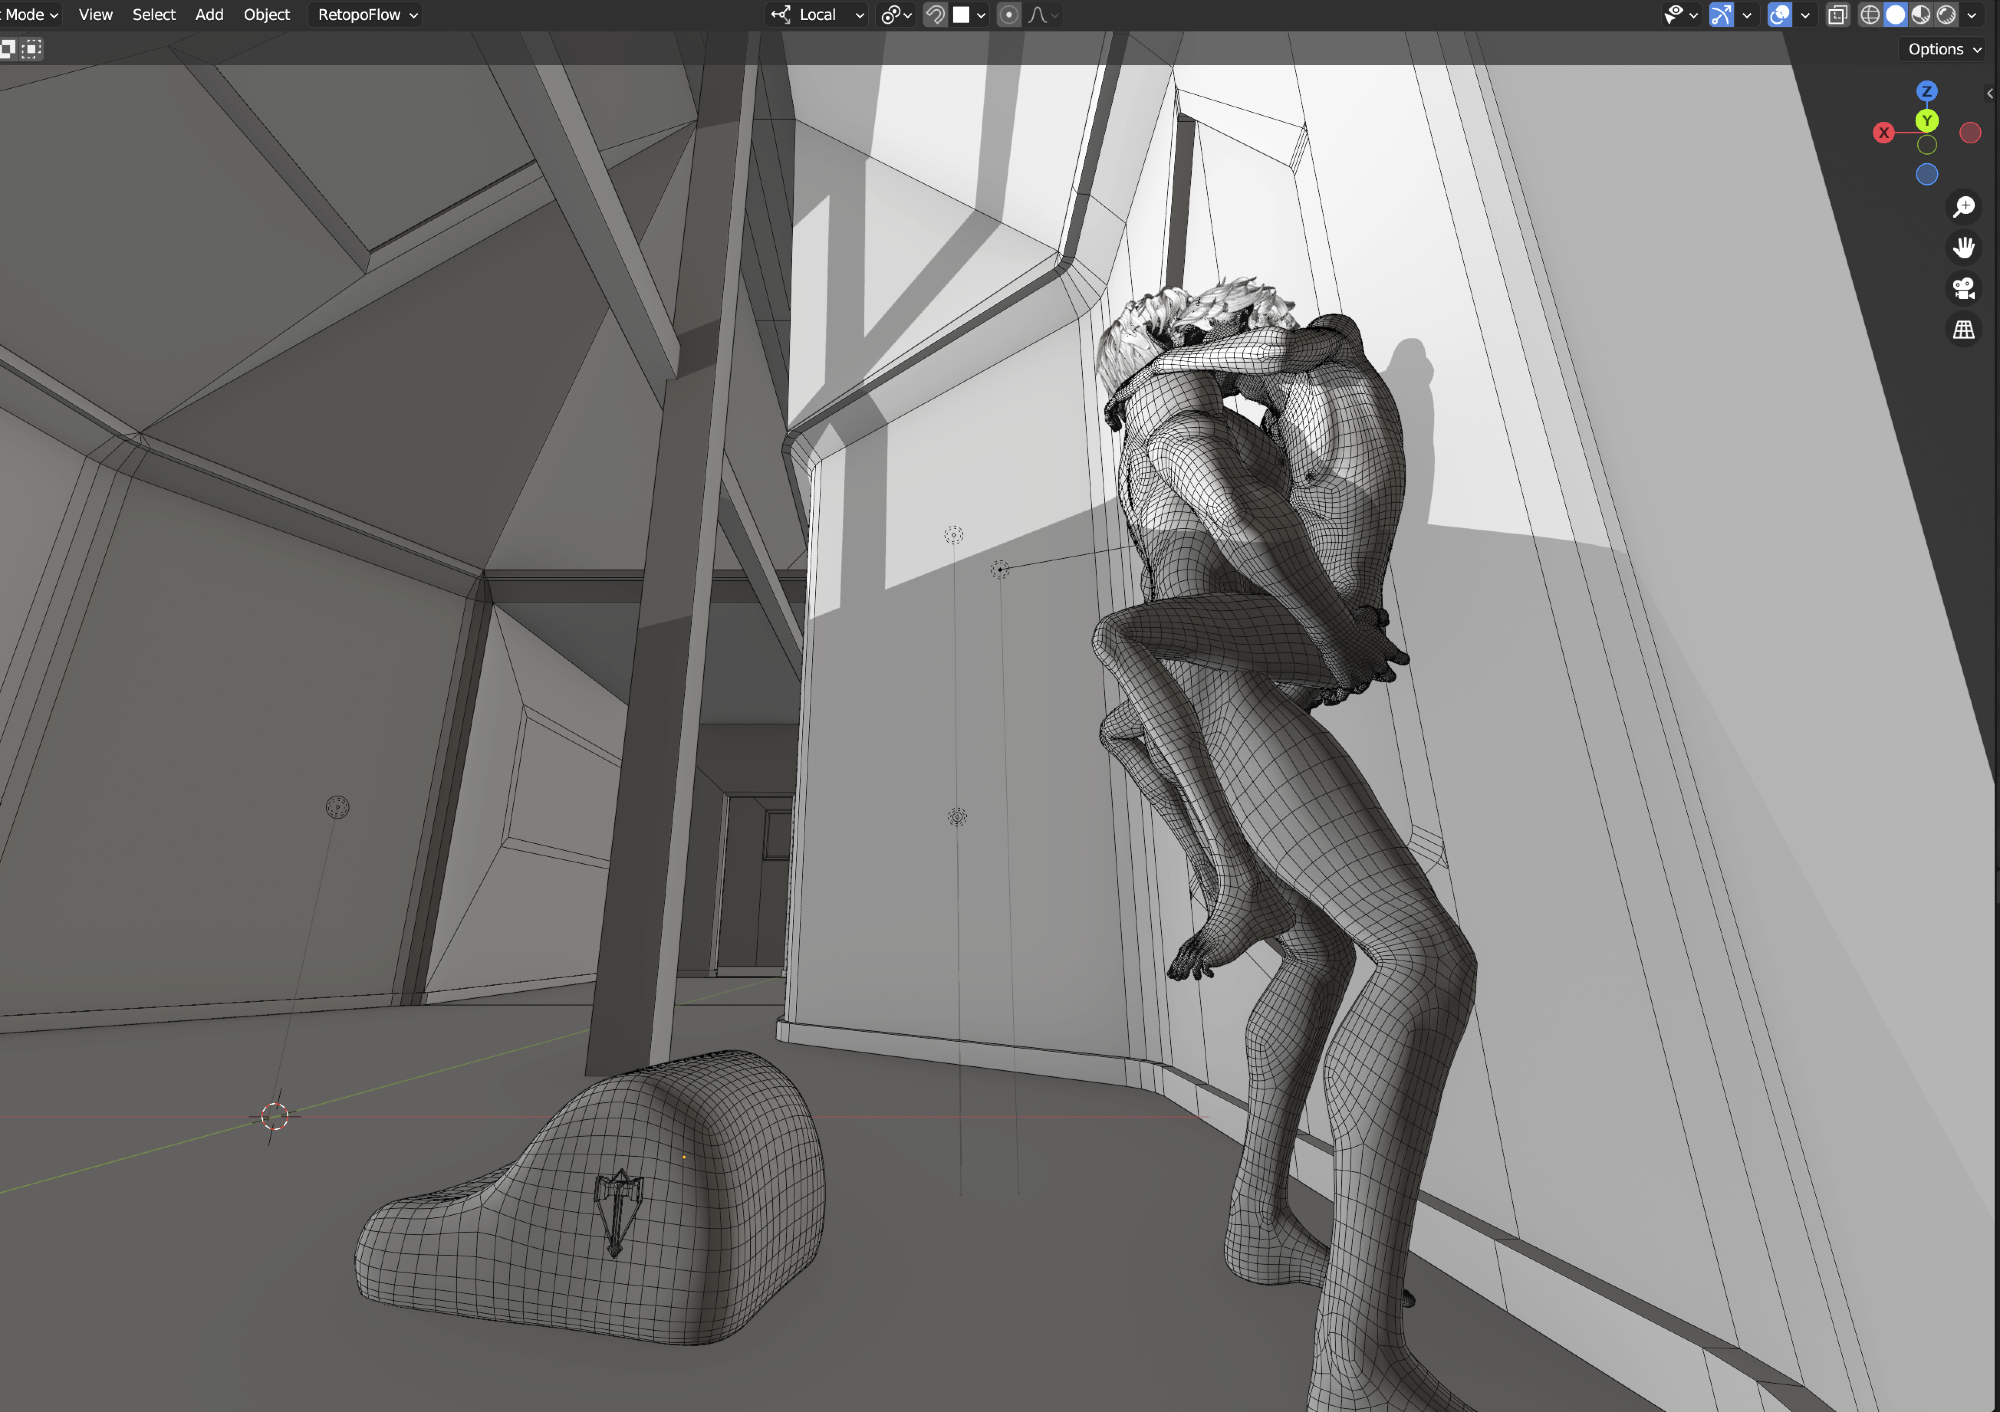
Task: Open the View menu
Action: click(95, 15)
